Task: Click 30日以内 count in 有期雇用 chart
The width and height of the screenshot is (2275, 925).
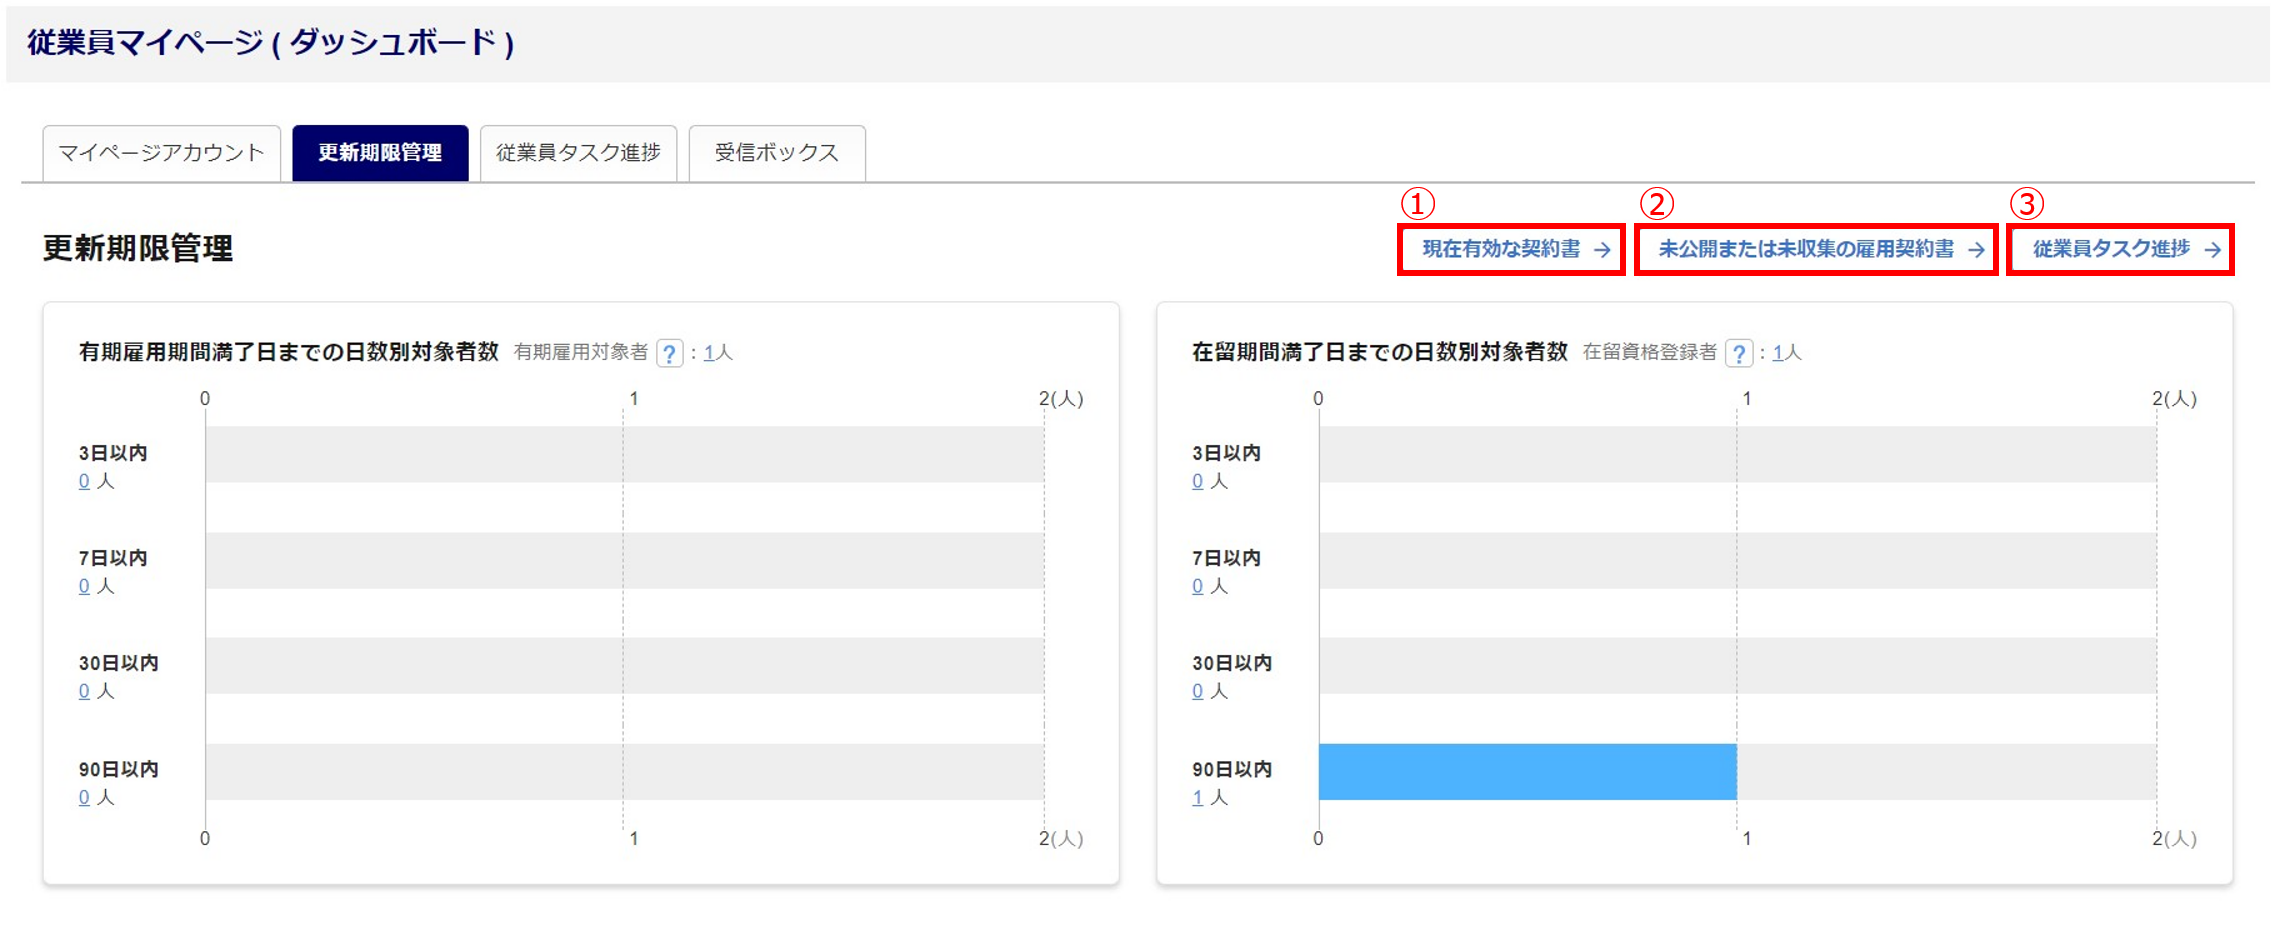Action: tap(84, 692)
